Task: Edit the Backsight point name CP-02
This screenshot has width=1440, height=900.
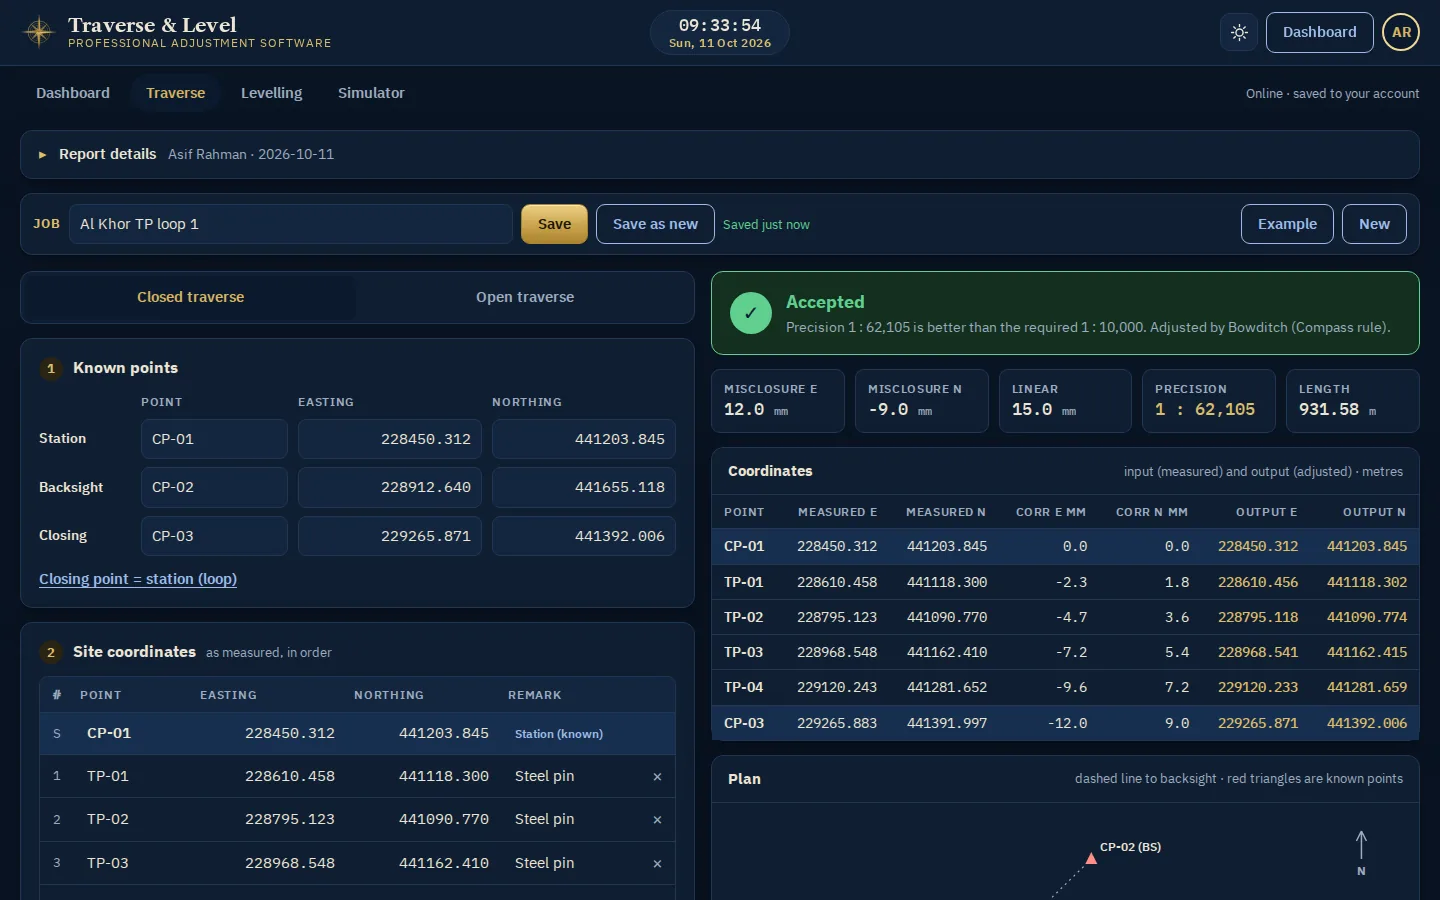Action: (x=214, y=487)
